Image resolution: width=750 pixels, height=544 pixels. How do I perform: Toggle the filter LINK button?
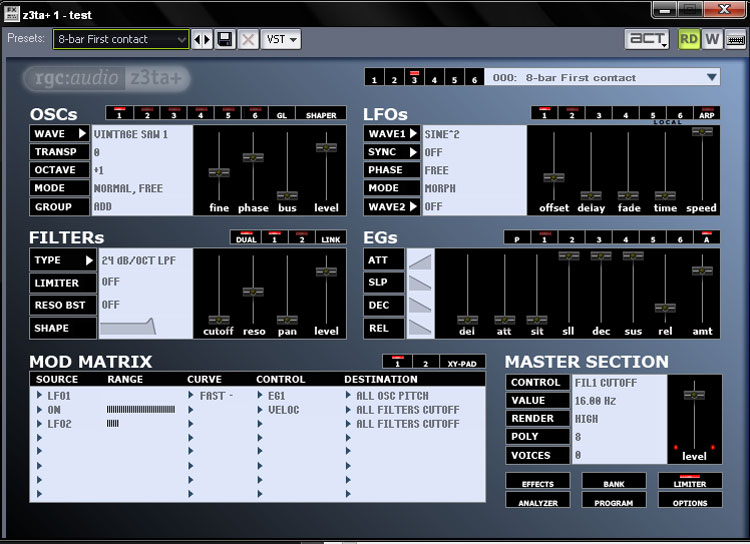tap(331, 237)
